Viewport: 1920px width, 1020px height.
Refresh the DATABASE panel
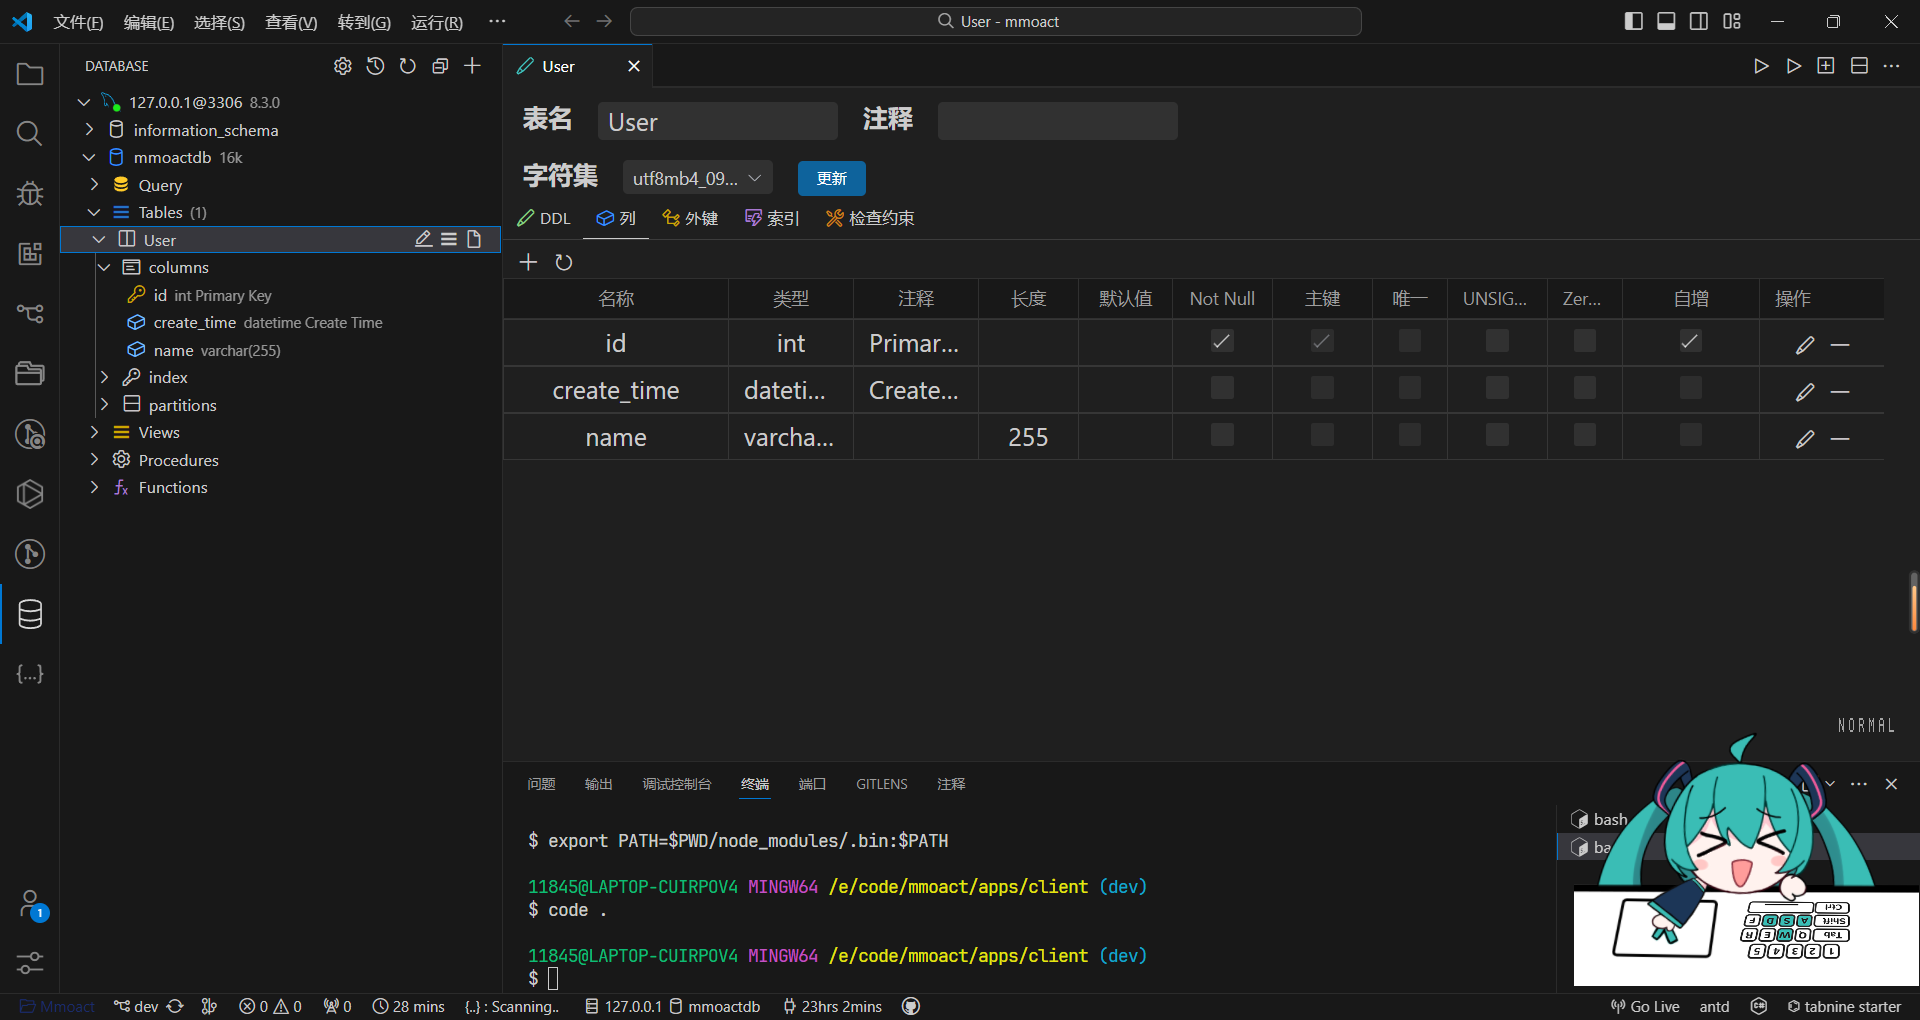[x=407, y=66]
